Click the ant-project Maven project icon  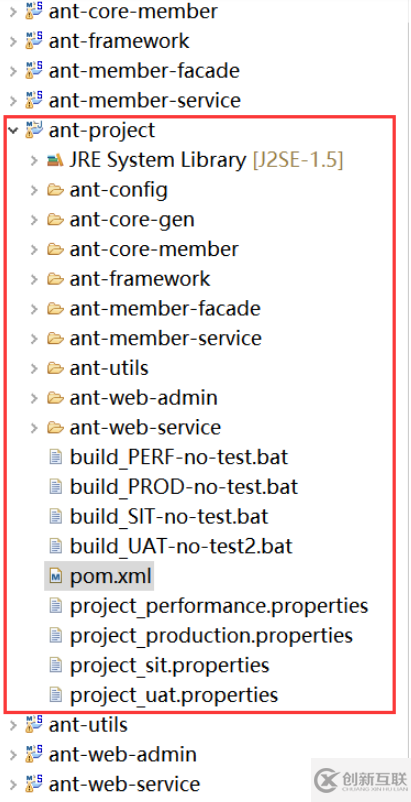34,130
